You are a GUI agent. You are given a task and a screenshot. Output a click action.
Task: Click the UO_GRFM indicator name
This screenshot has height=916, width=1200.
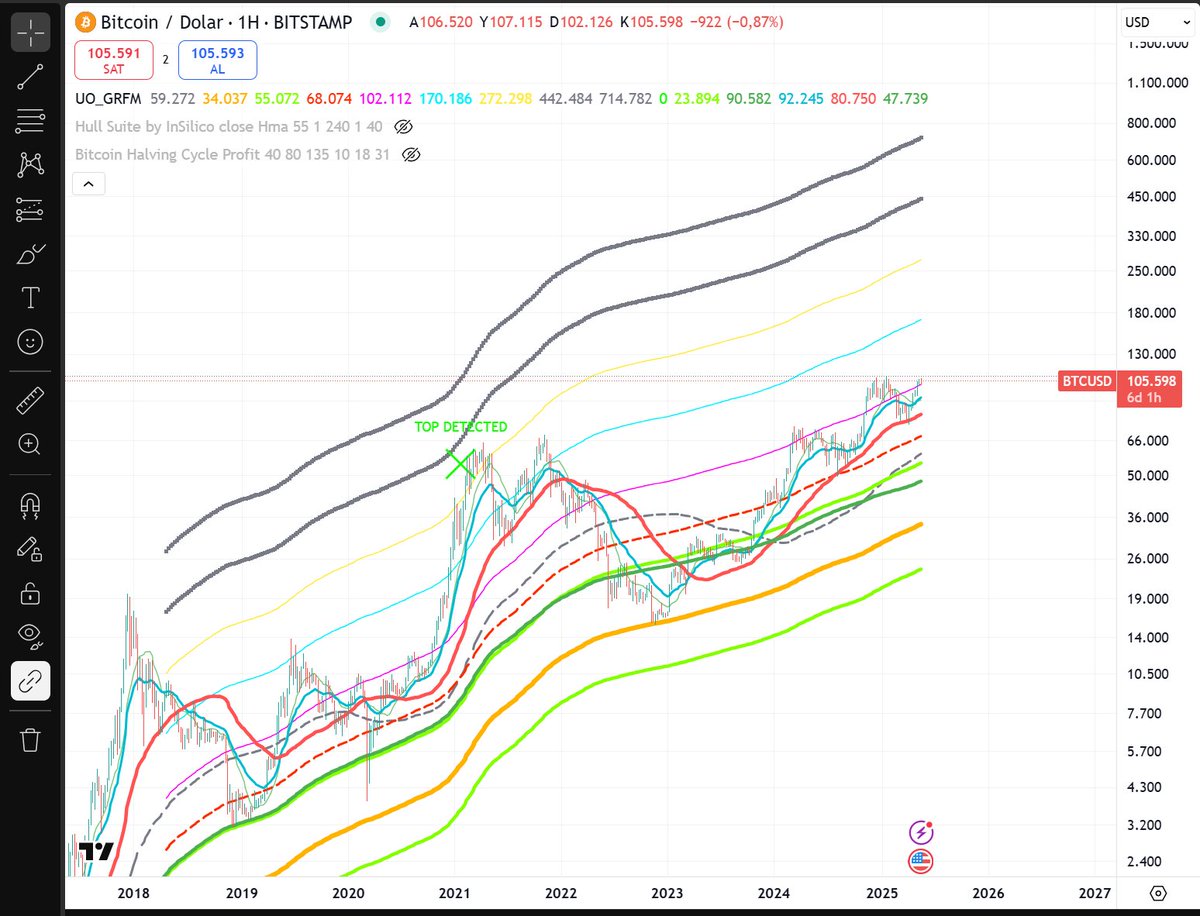(109, 99)
